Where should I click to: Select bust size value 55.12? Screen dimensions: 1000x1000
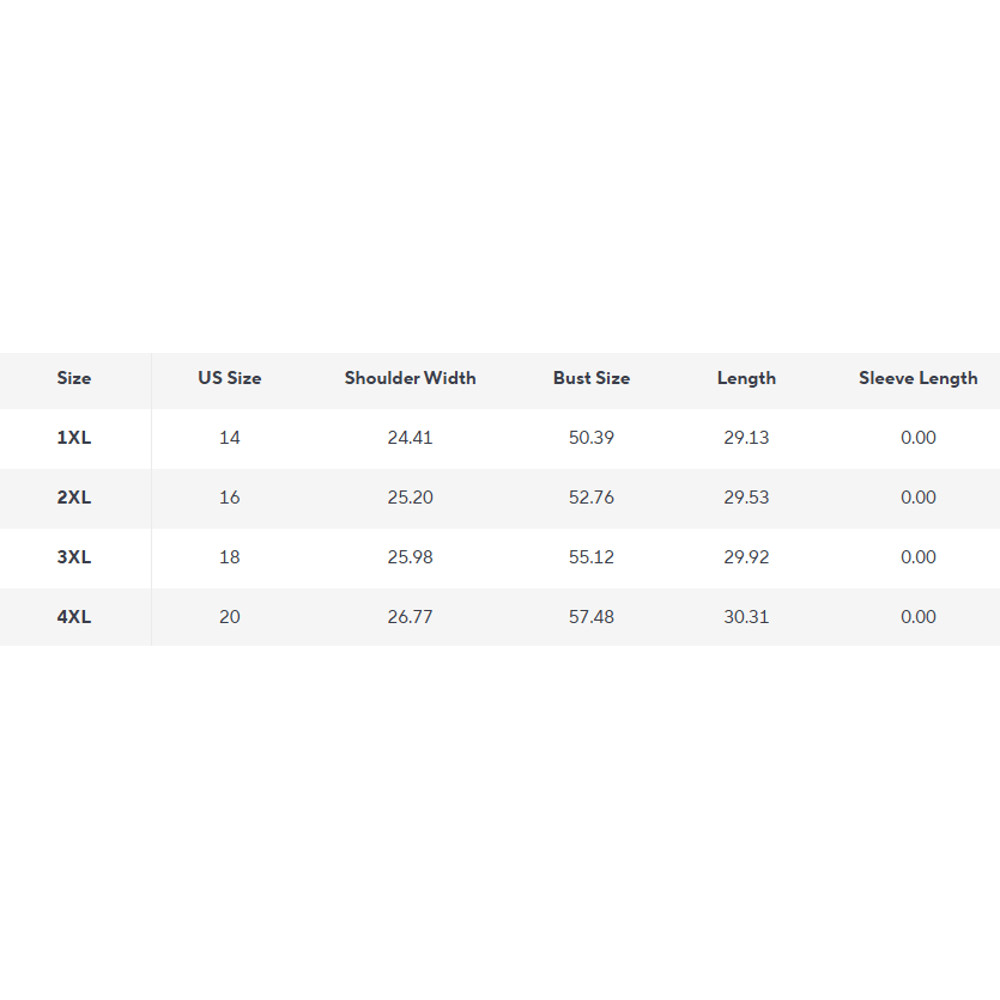pos(591,557)
